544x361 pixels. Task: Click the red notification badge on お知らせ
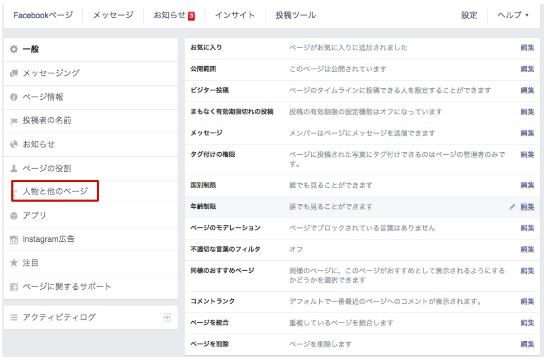[x=192, y=16]
